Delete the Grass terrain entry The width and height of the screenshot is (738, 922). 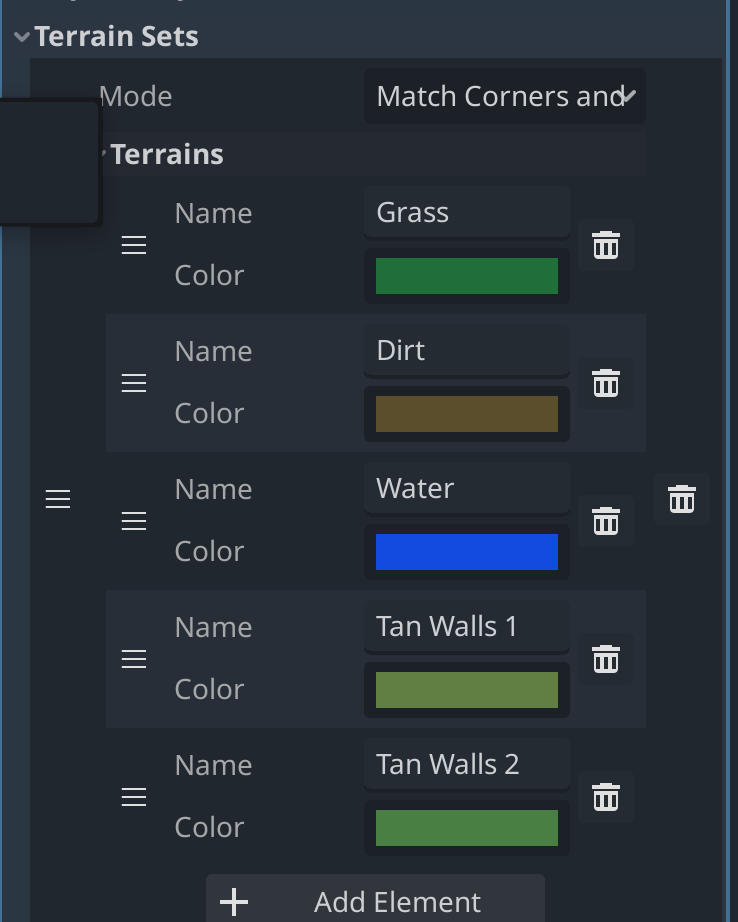click(x=605, y=245)
